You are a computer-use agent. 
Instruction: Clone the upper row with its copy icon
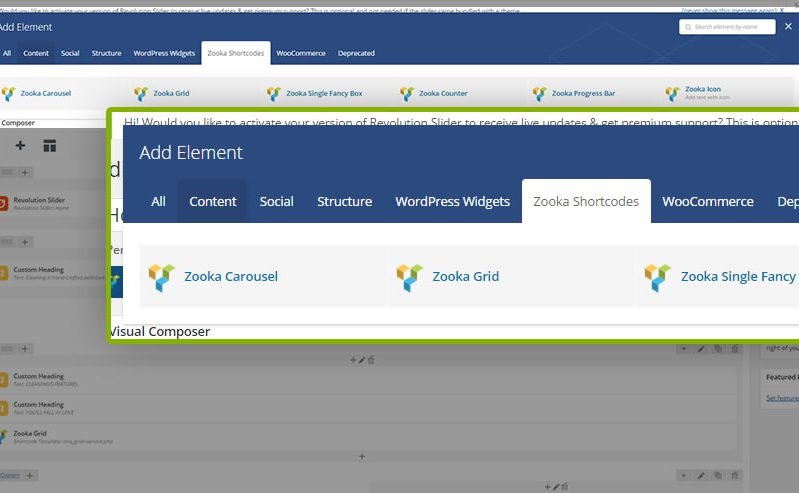click(x=718, y=349)
